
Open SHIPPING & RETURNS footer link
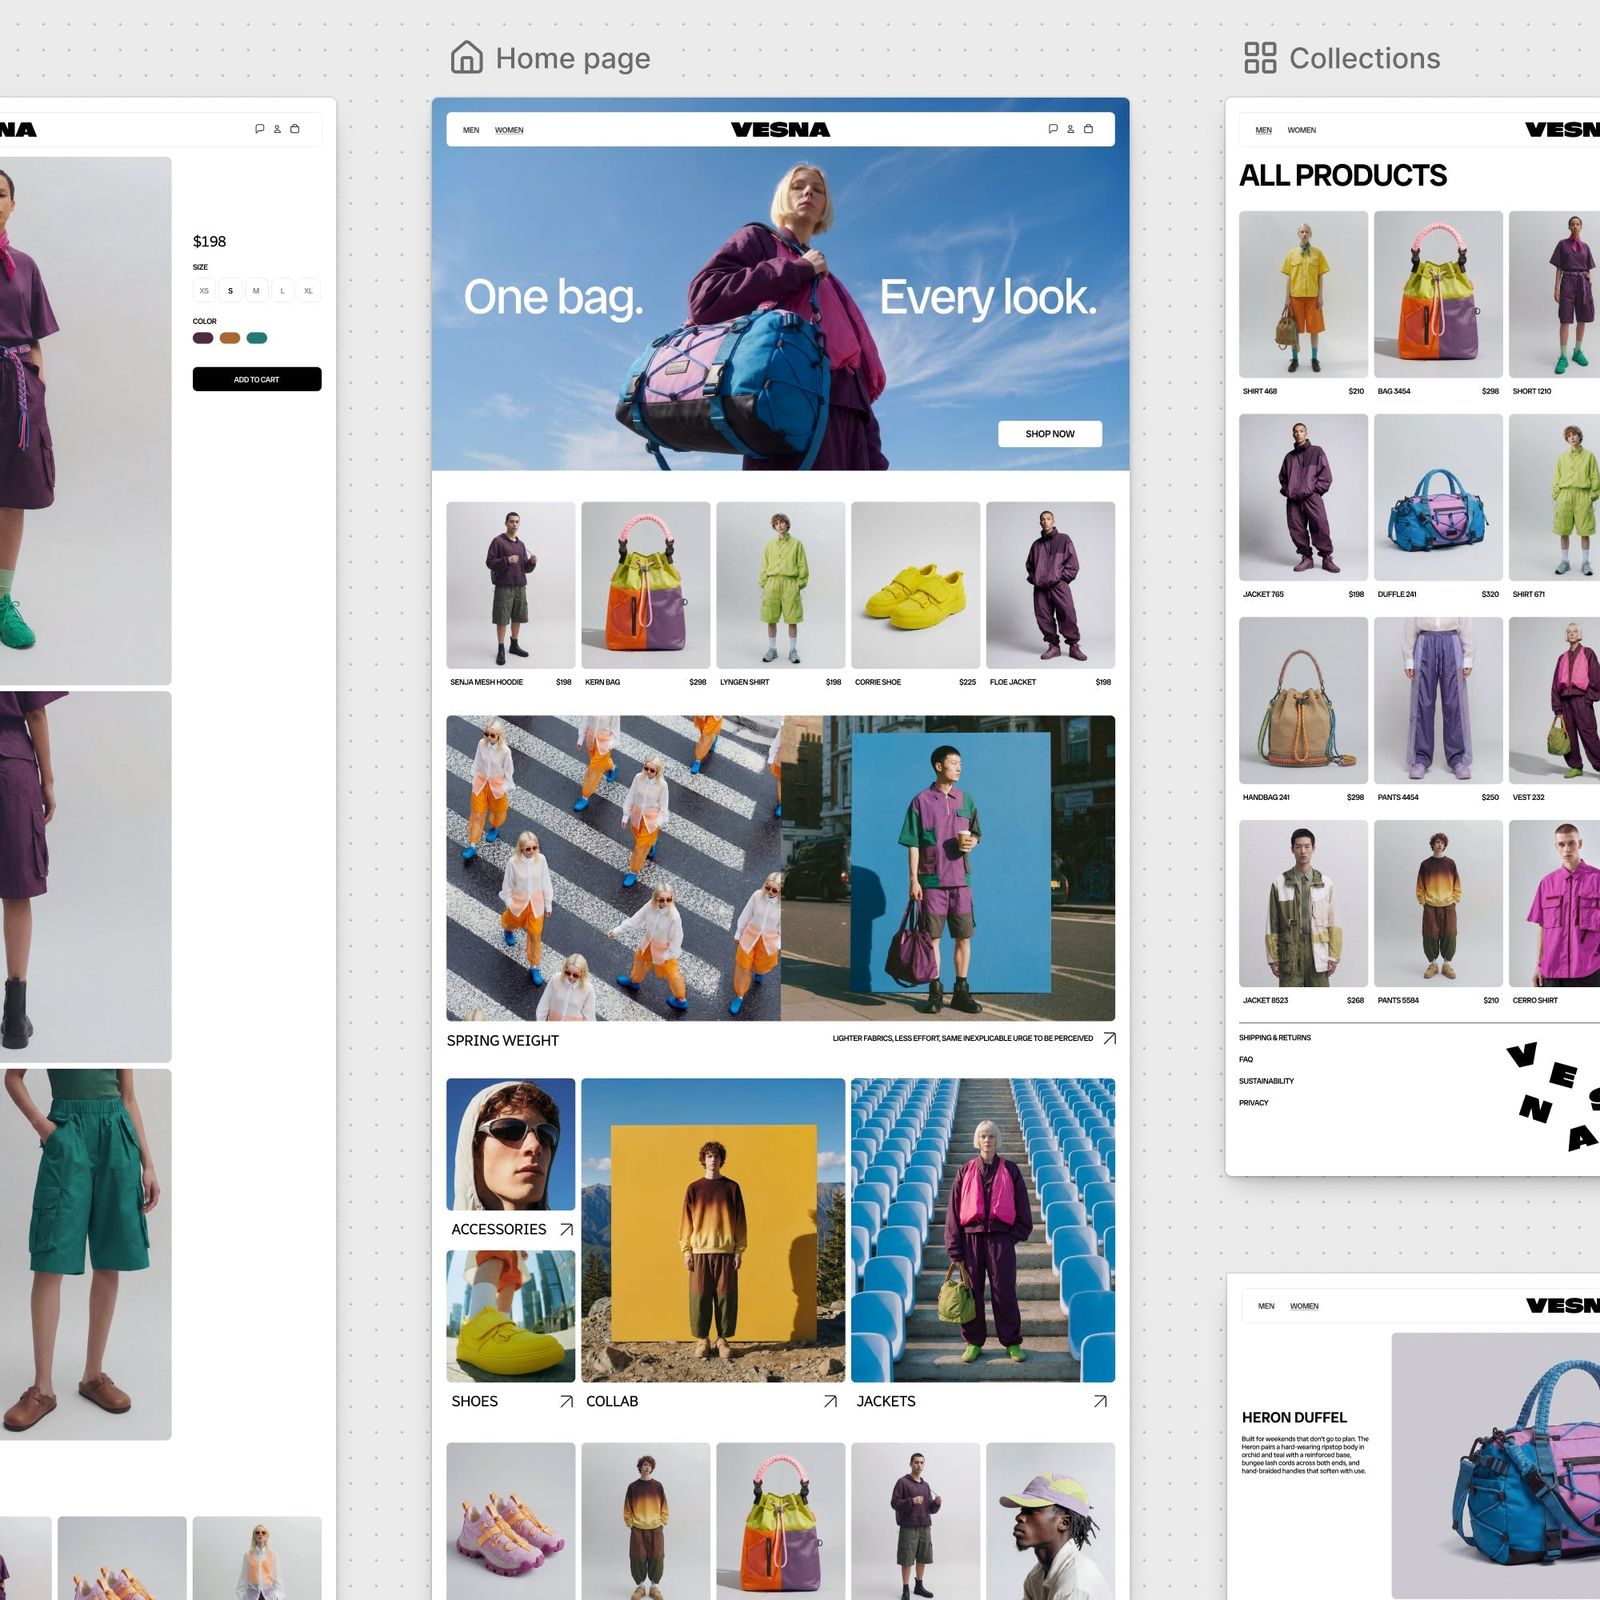[x=1275, y=1038]
